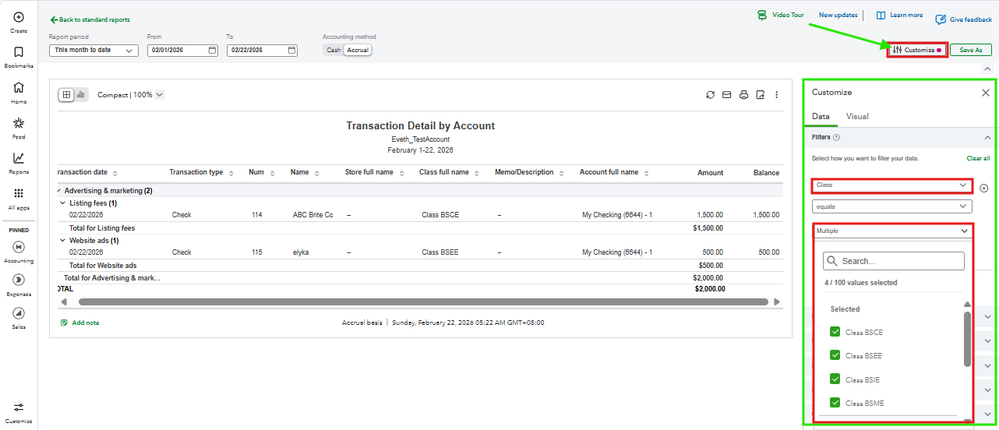Collapse the Website ads group
999x430 pixels.
pos(62,241)
